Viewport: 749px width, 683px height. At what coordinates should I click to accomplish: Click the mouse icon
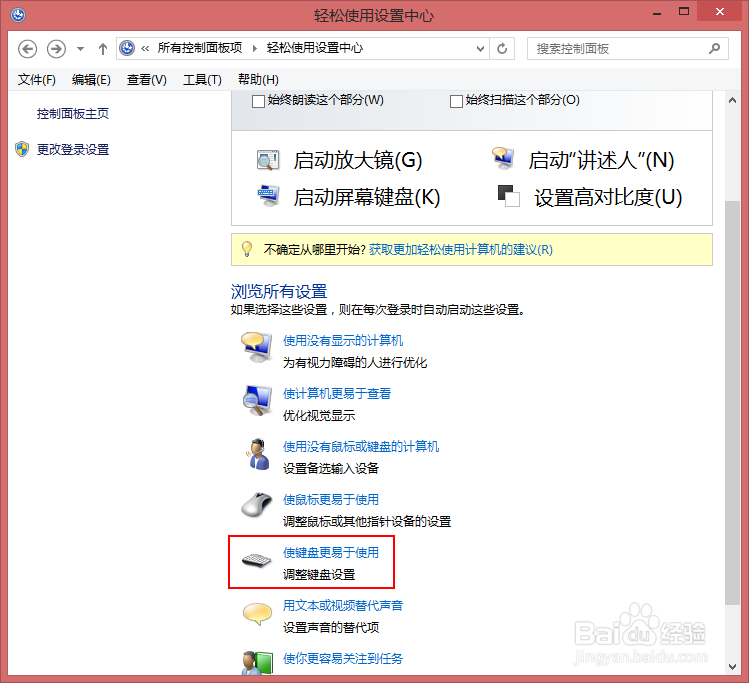(x=257, y=505)
